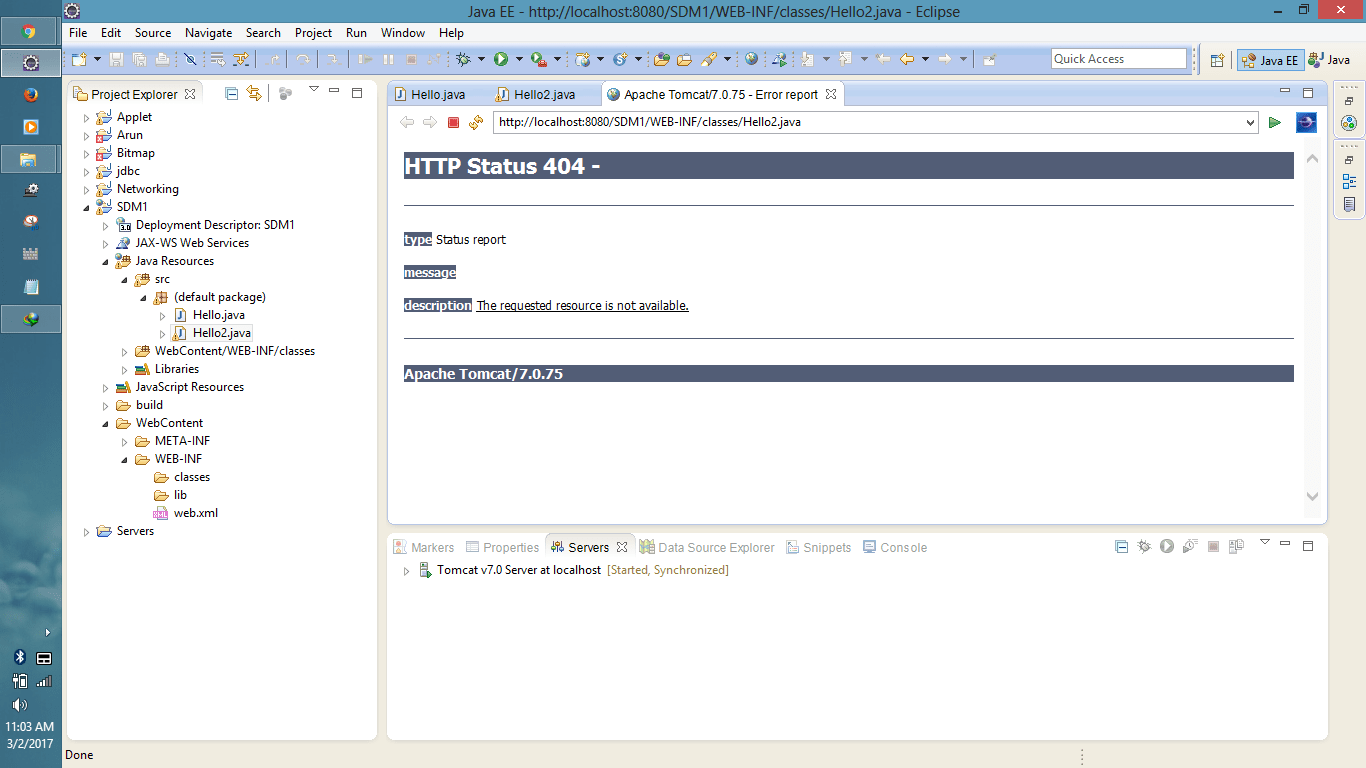Image resolution: width=1366 pixels, height=768 pixels.
Task: Open the Navigate menu
Action: pyautogui.click(x=208, y=33)
